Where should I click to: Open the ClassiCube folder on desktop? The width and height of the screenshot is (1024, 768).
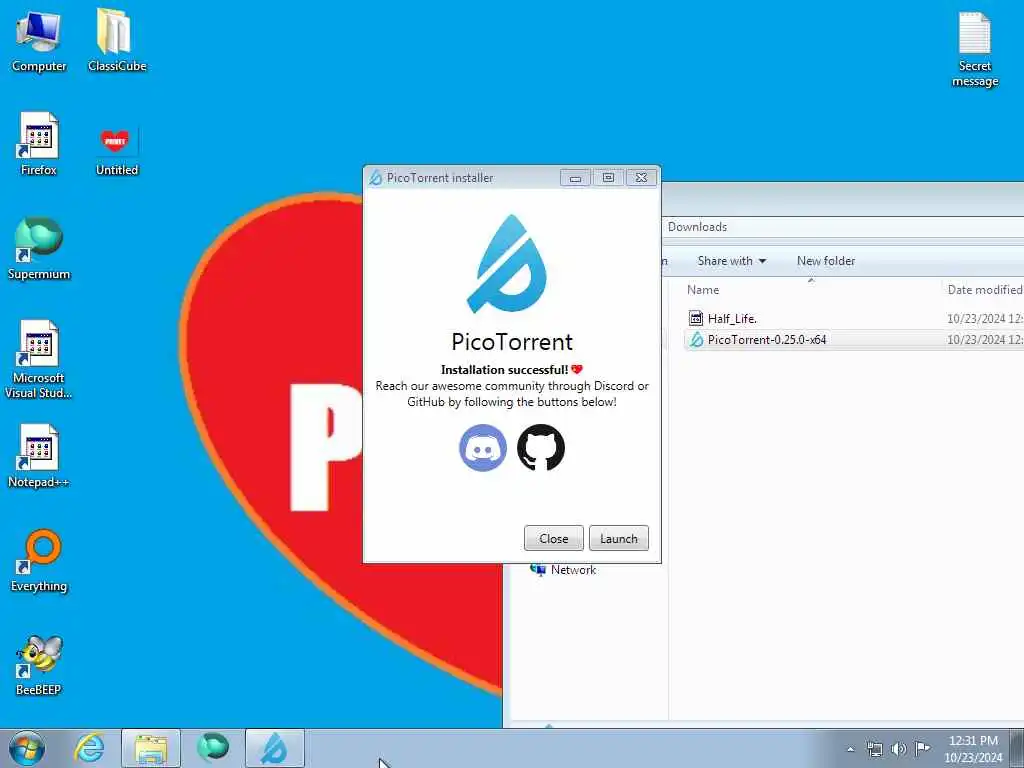point(117,41)
